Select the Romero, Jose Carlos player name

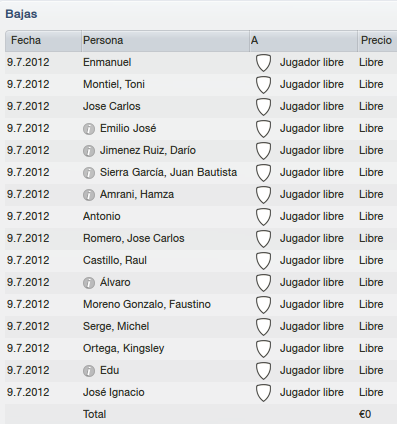(133, 238)
